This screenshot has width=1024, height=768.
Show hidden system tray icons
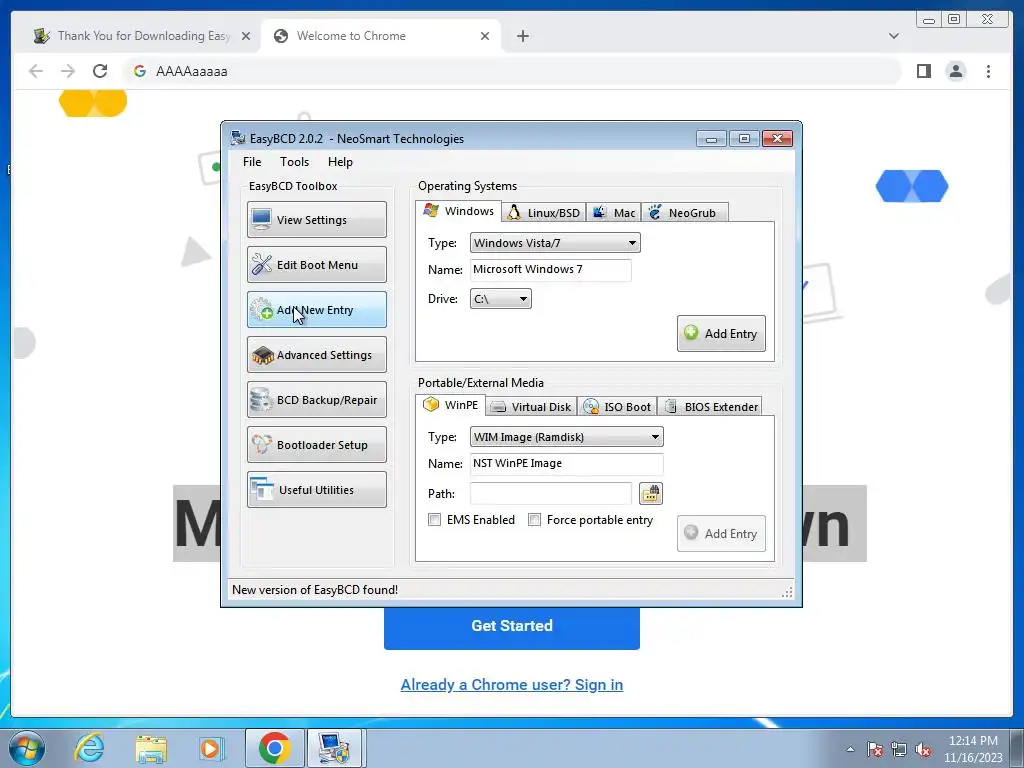(x=850, y=749)
